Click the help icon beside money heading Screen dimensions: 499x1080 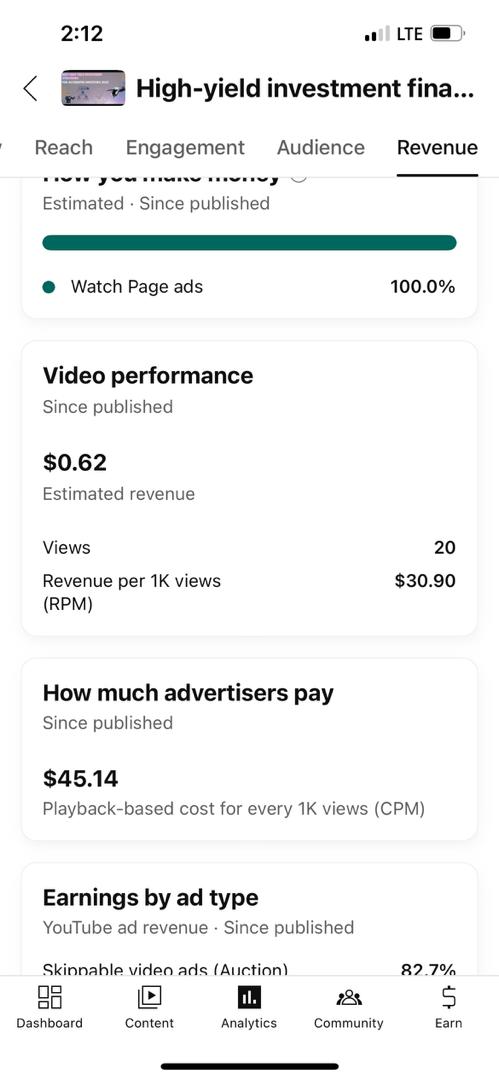[298, 176]
